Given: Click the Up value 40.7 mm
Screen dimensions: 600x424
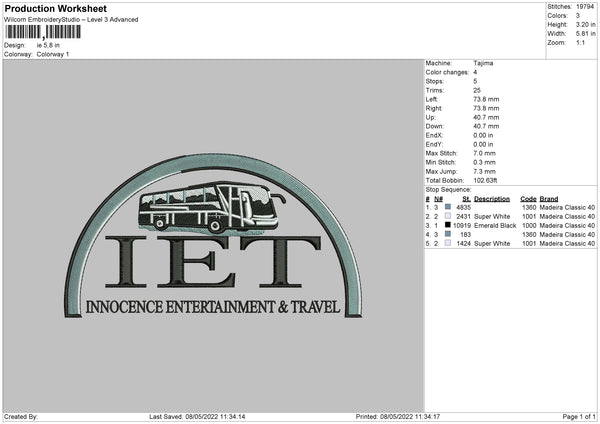Looking at the screenshot, I should point(486,117).
